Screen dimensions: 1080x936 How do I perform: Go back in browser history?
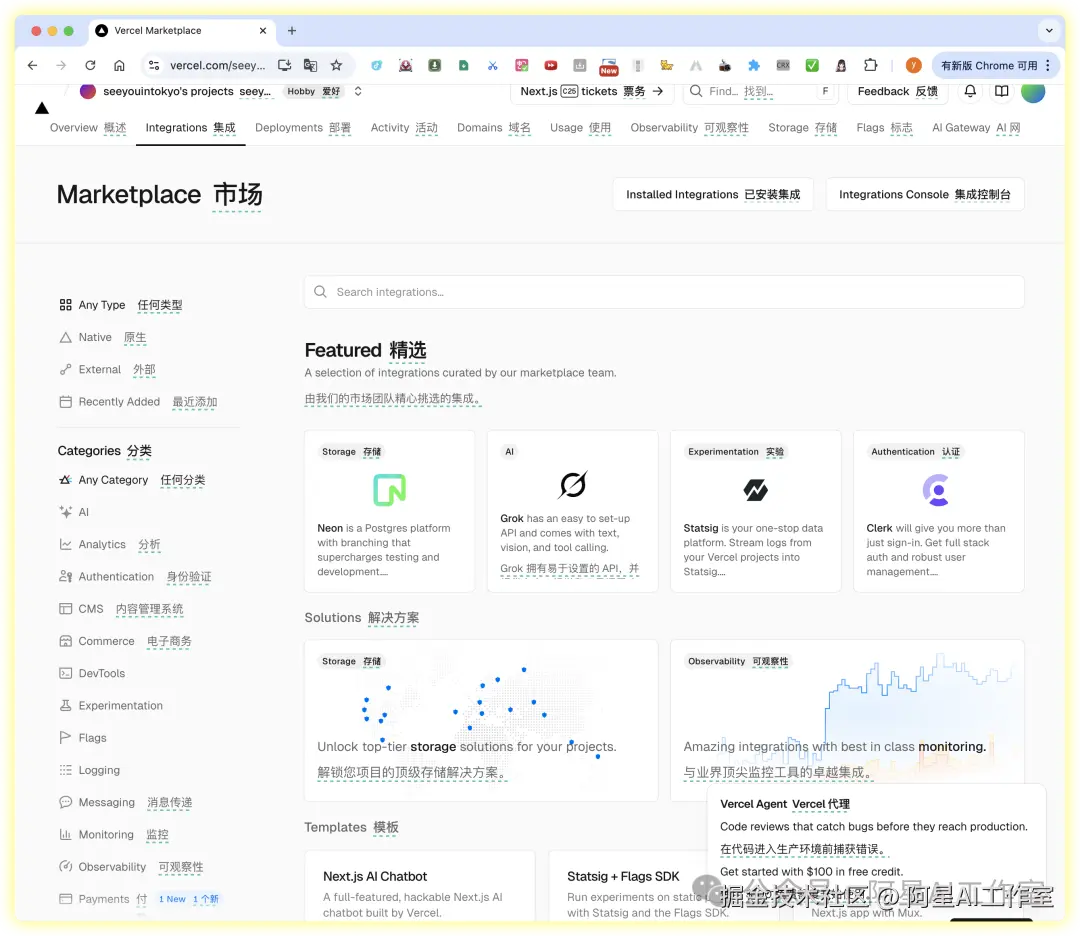(32, 65)
